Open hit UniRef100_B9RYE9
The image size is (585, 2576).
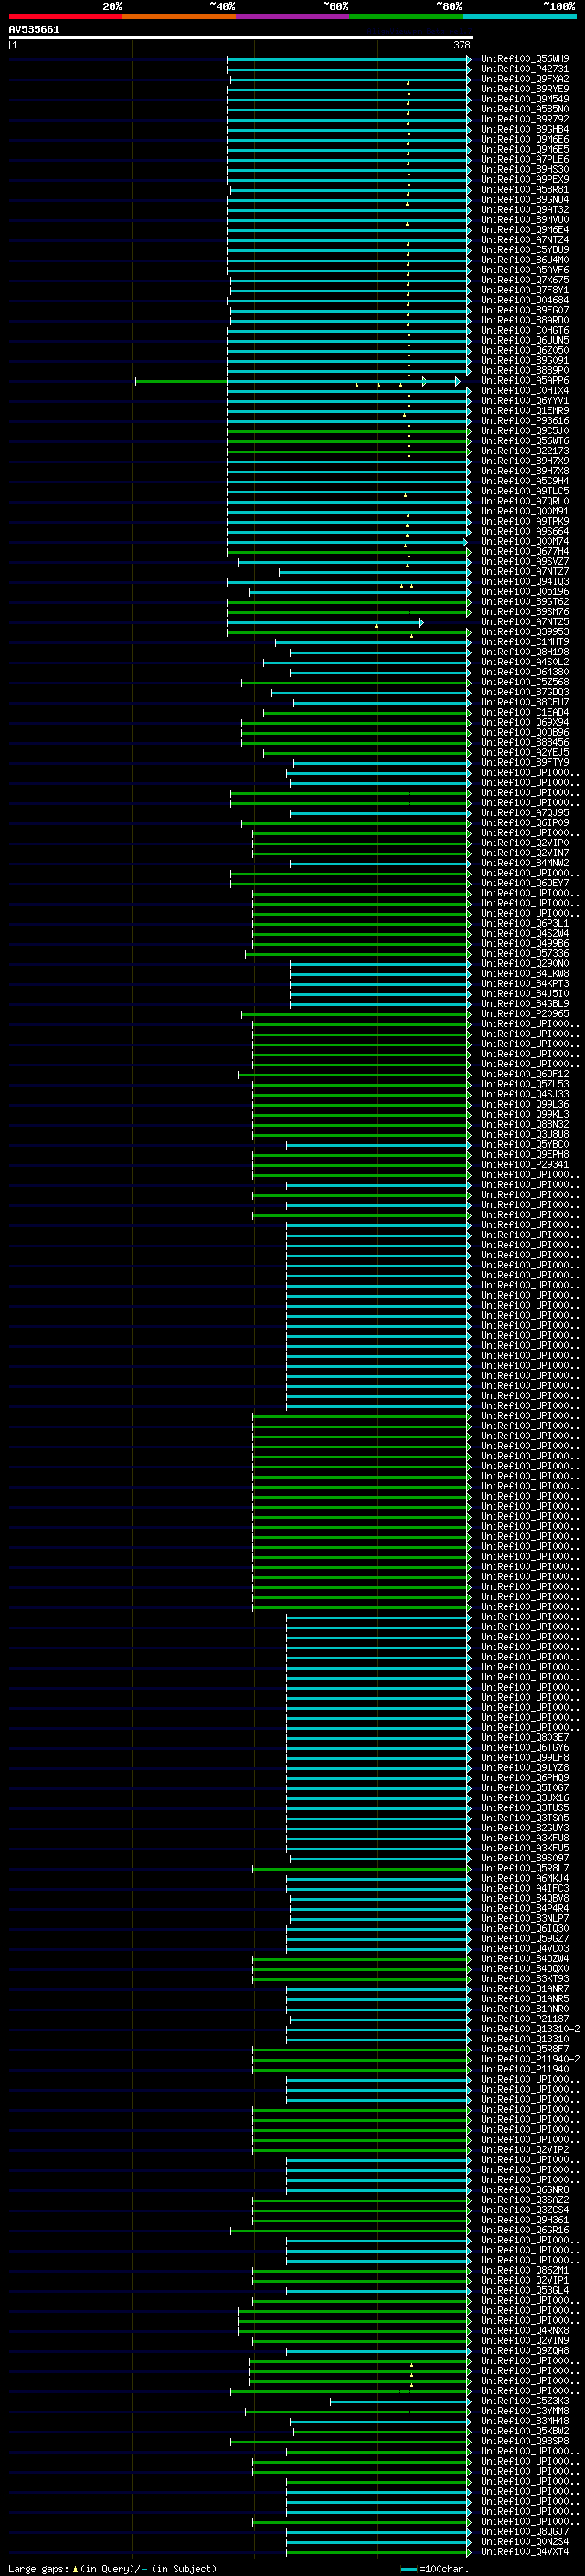(525, 89)
